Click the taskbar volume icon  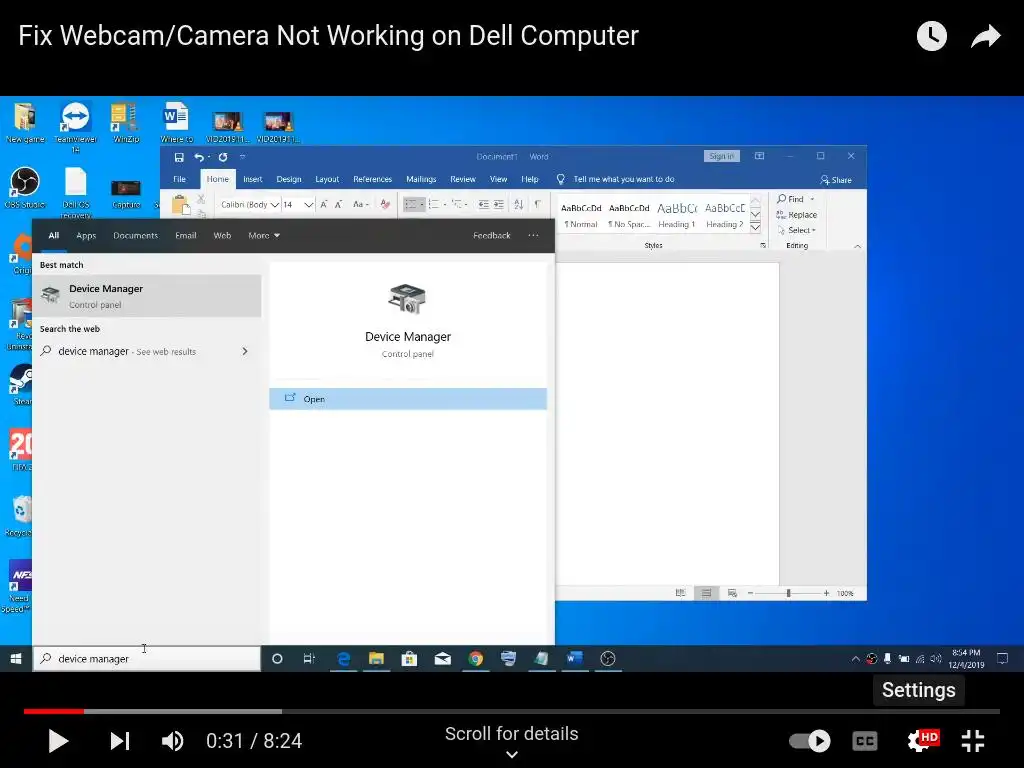click(x=935, y=658)
